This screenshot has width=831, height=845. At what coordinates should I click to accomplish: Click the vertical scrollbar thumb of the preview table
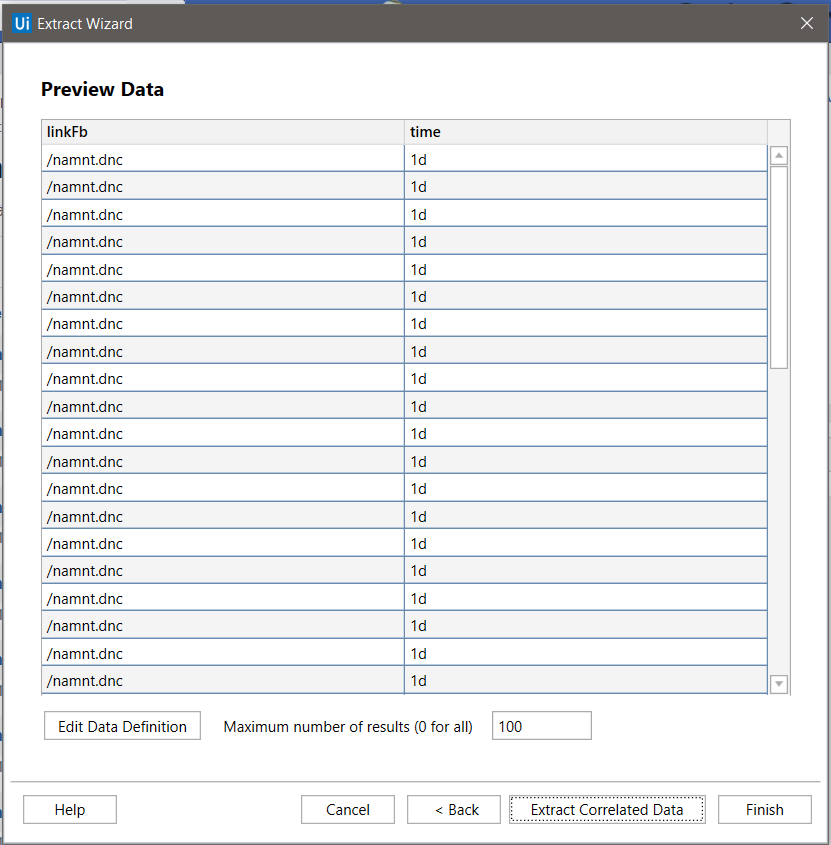(779, 267)
